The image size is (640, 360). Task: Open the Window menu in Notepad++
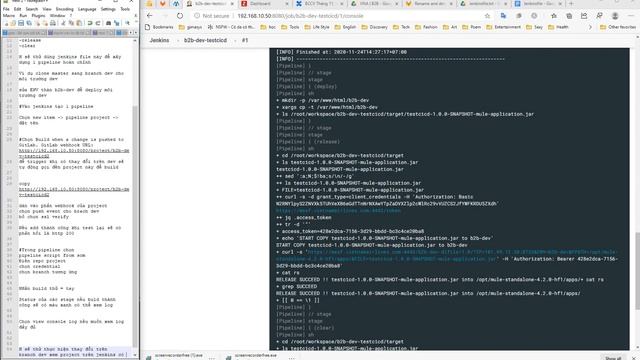coord(58,16)
